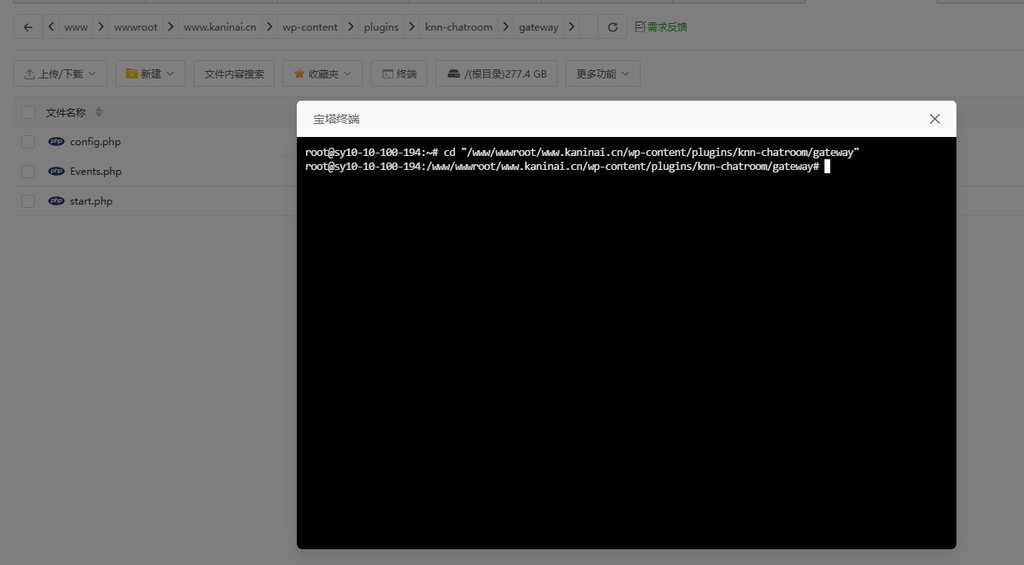Expand the chevron after knn-chatroom breadcrumb
The width and height of the screenshot is (1024, 565).
coord(505,27)
